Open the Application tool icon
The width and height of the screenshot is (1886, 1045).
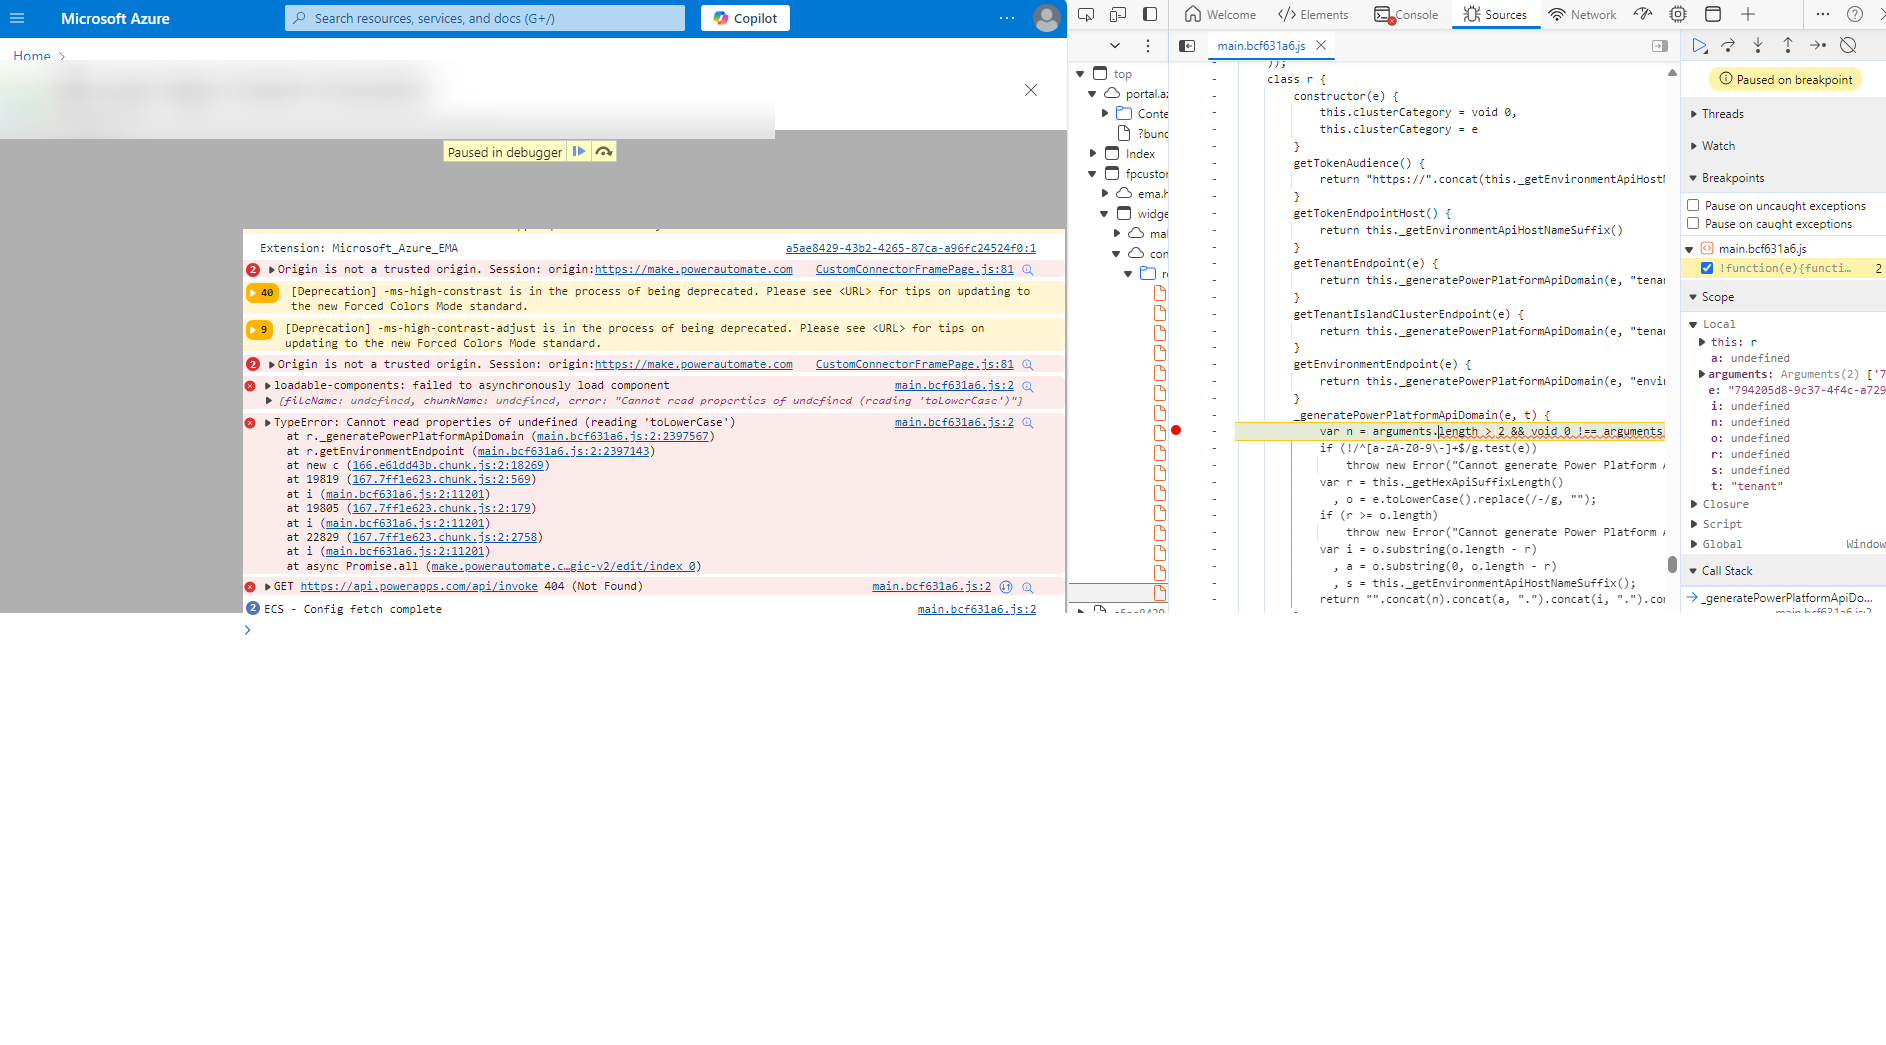(x=1713, y=14)
